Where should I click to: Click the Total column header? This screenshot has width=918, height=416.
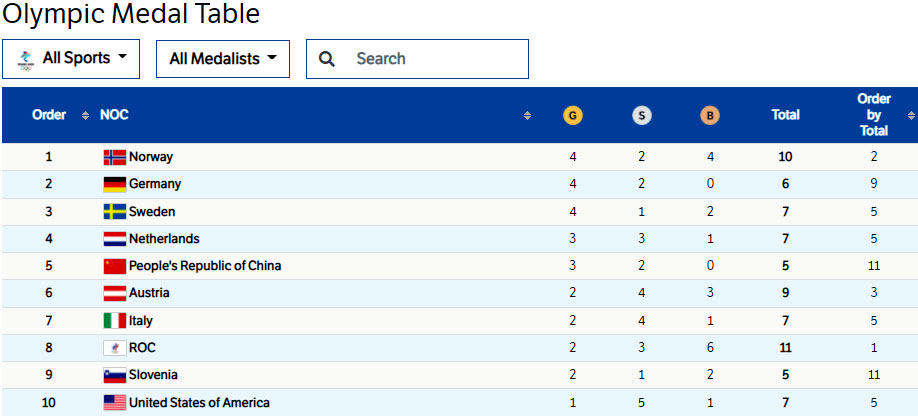(785, 115)
